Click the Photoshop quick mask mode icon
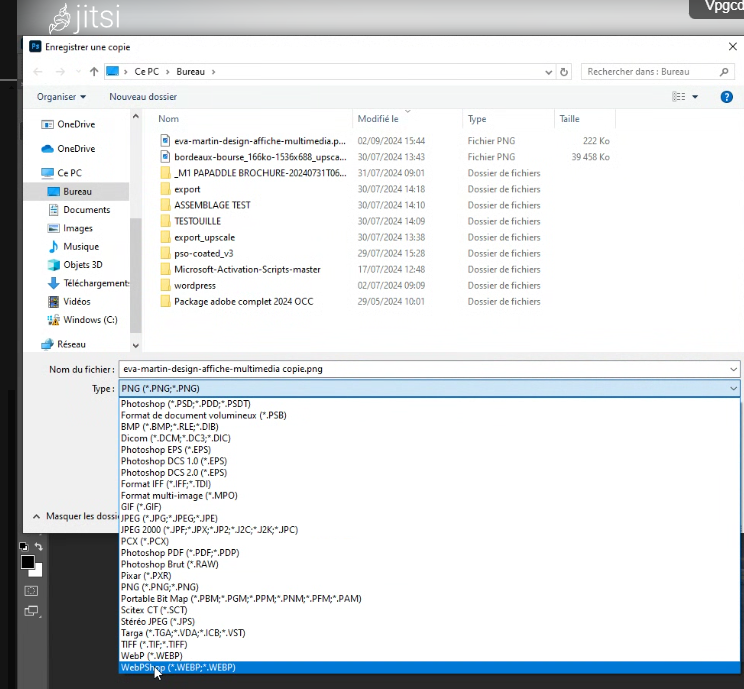The height and width of the screenshot is (689, 744). coord(30,590)
